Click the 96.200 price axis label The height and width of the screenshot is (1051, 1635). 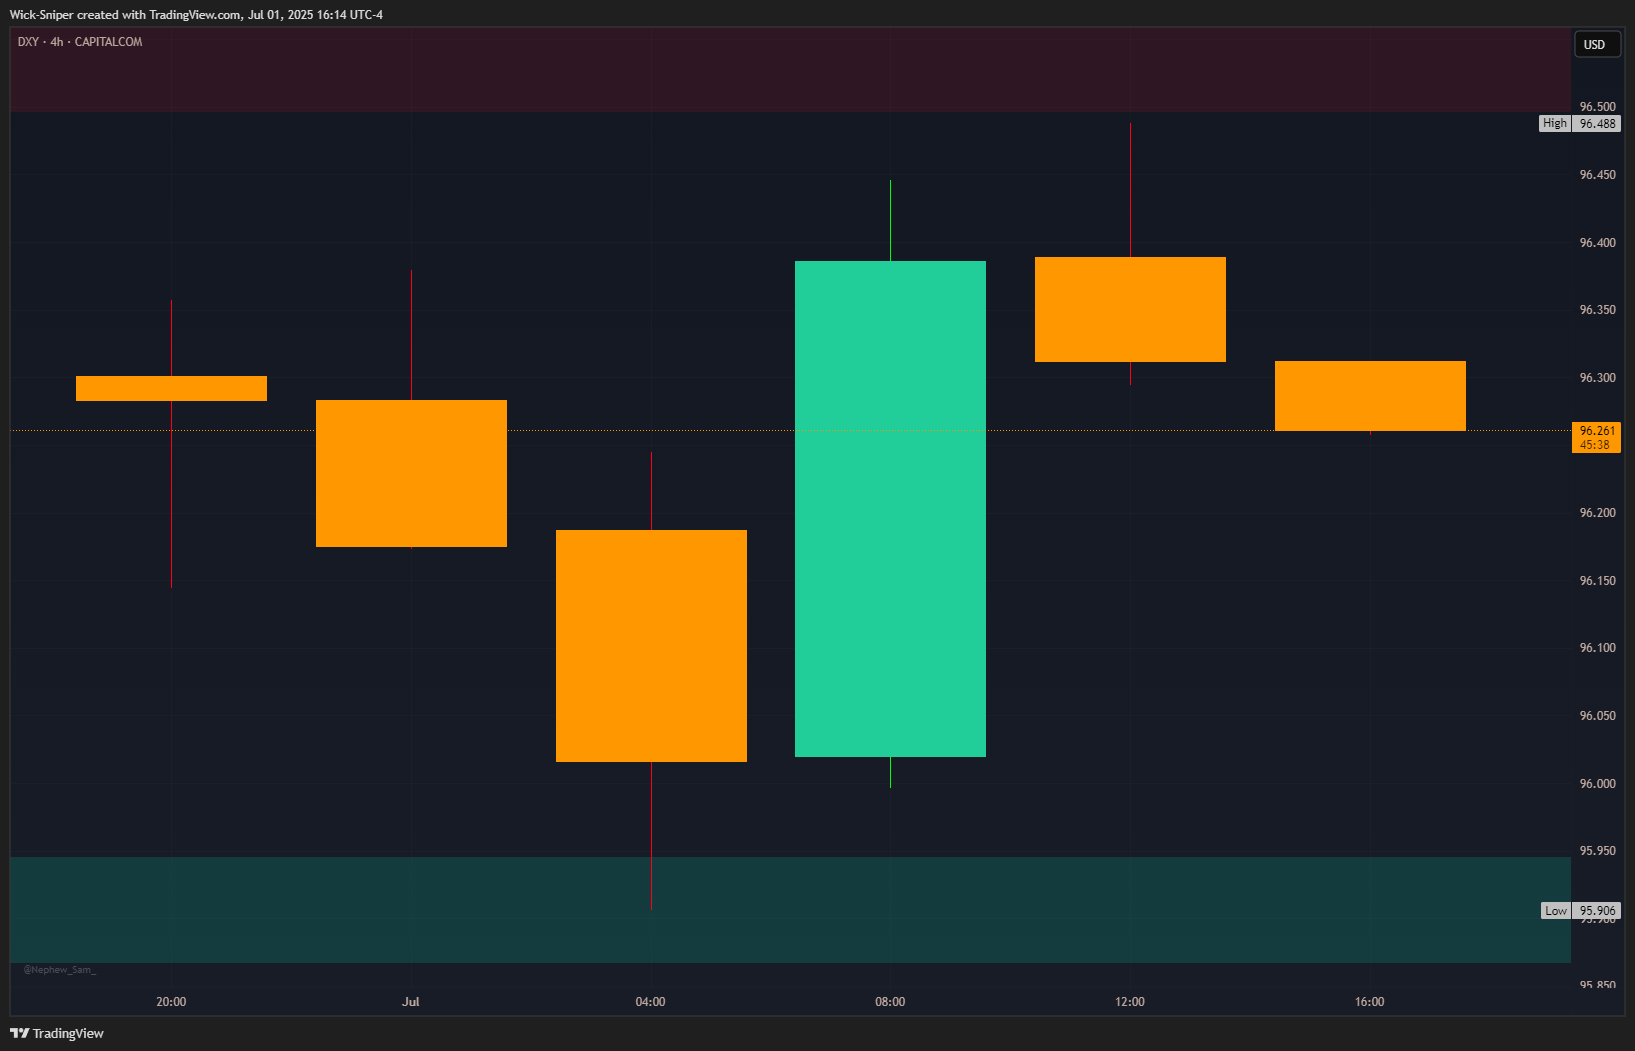click(1597, 513)
